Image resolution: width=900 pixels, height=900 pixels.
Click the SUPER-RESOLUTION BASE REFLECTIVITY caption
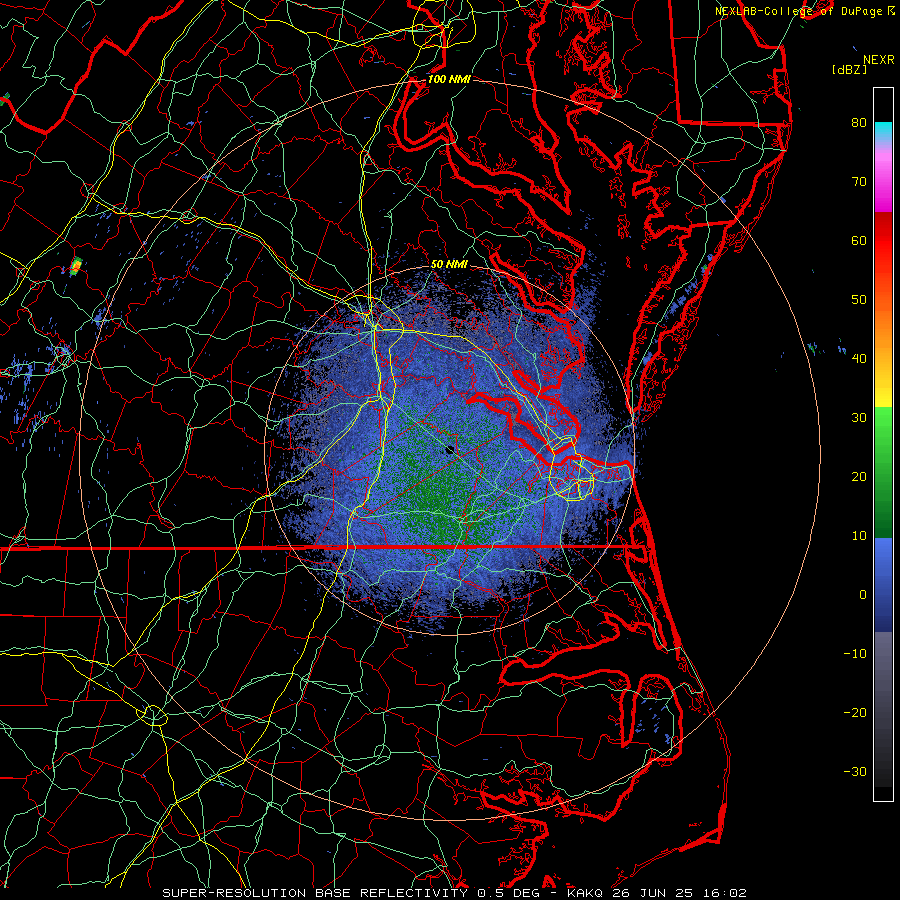(314, 893)
